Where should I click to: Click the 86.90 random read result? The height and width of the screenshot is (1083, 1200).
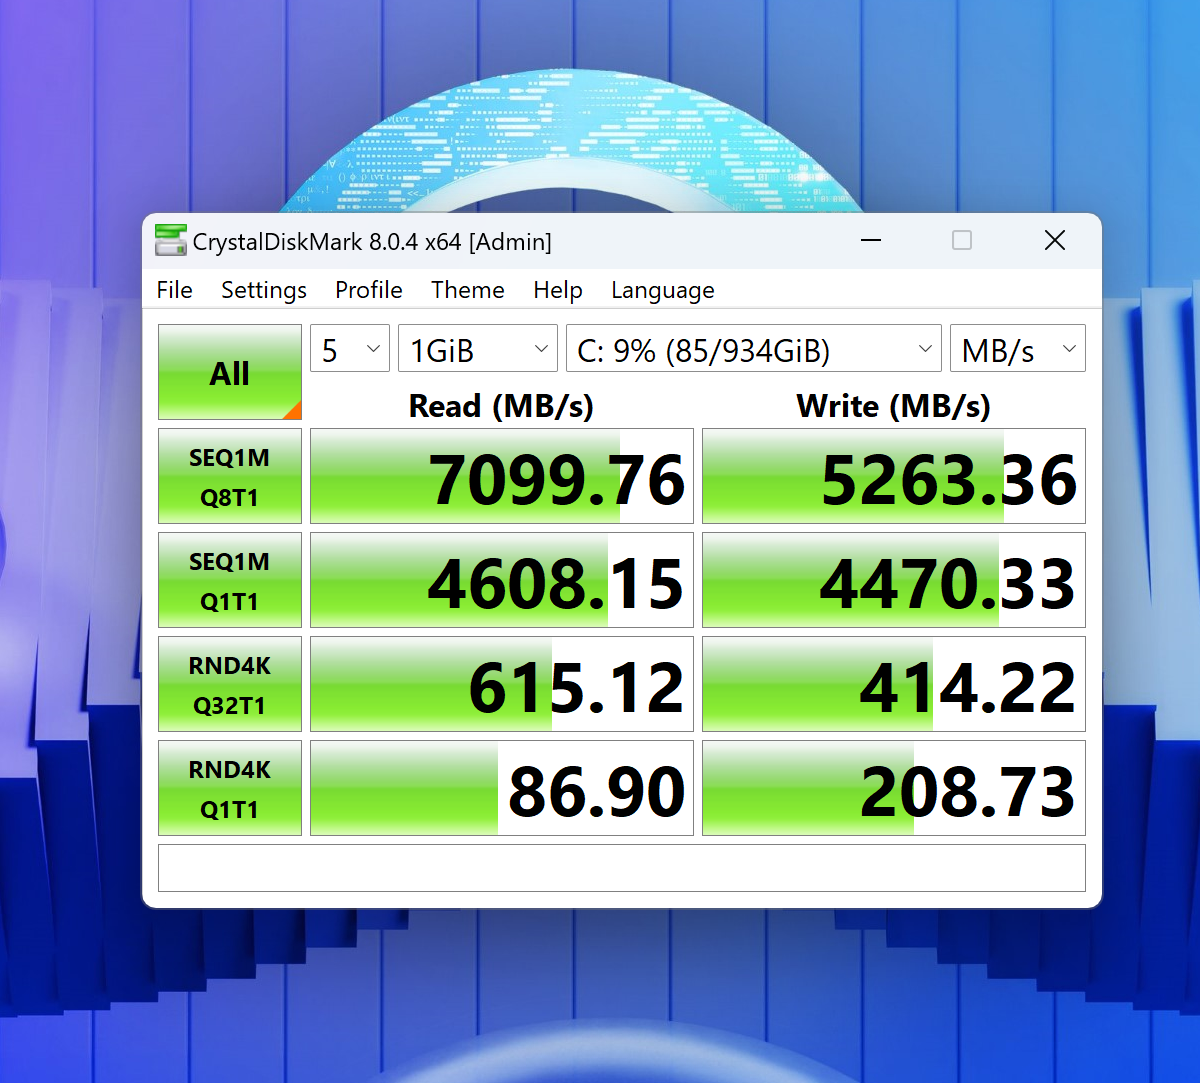click(502, 788)
